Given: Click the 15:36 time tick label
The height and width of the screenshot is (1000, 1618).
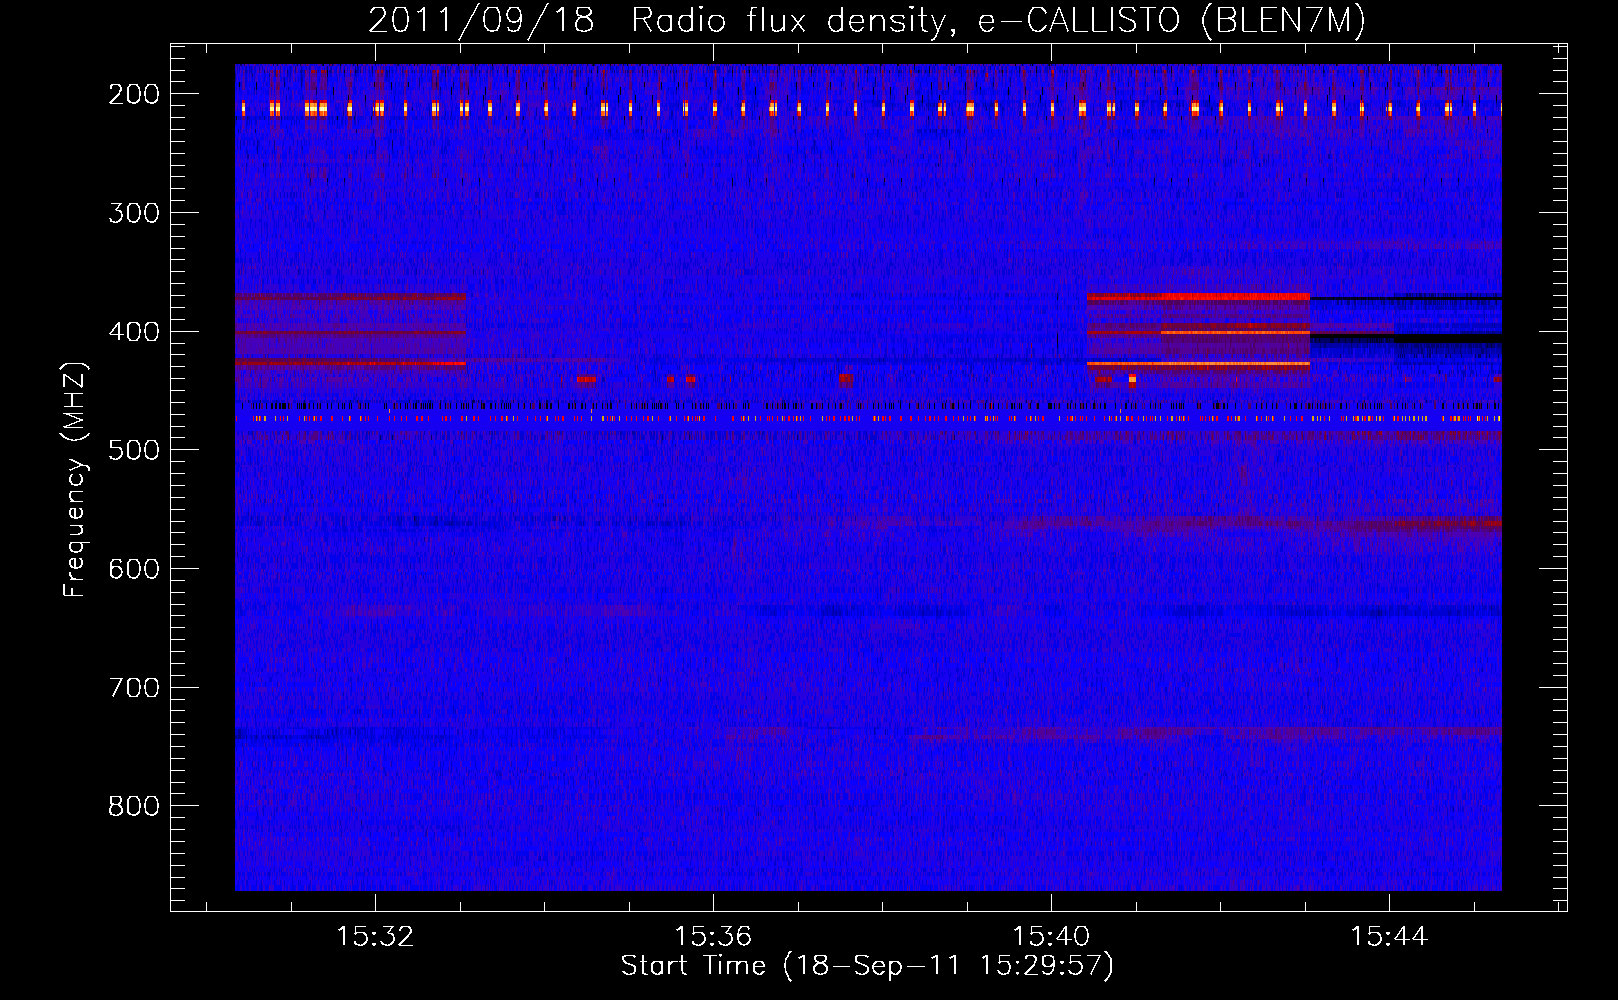Looking at the screenshot, I should (x=713, y=937).
